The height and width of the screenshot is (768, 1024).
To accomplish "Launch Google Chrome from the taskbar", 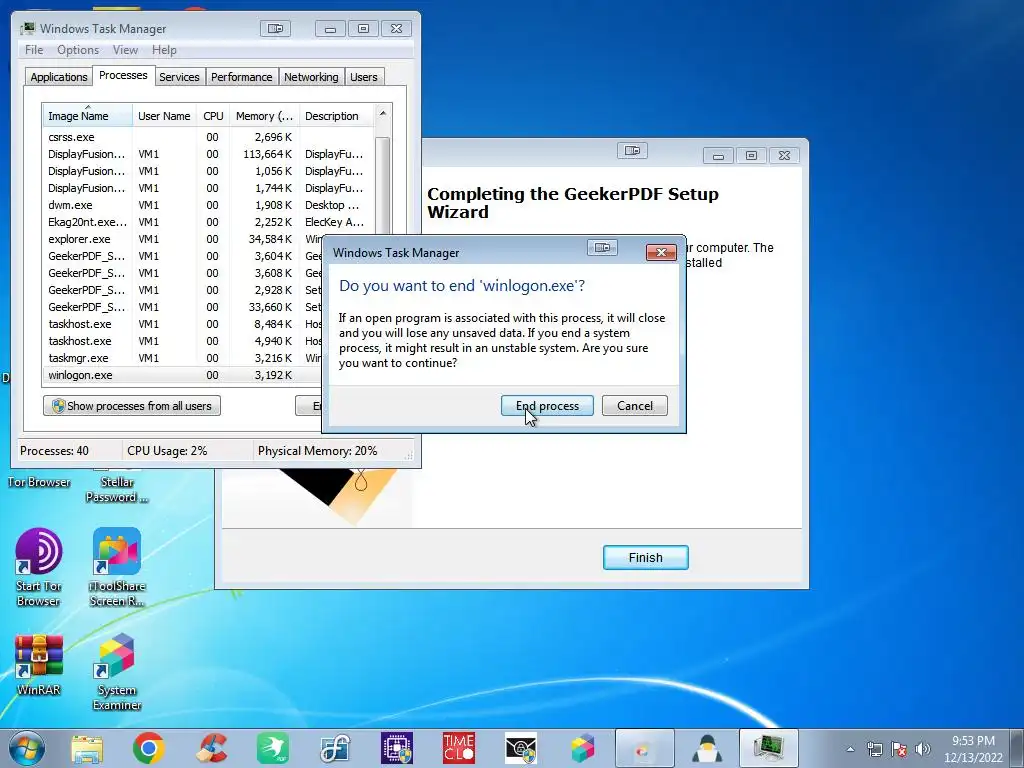I will click(148, 748).
